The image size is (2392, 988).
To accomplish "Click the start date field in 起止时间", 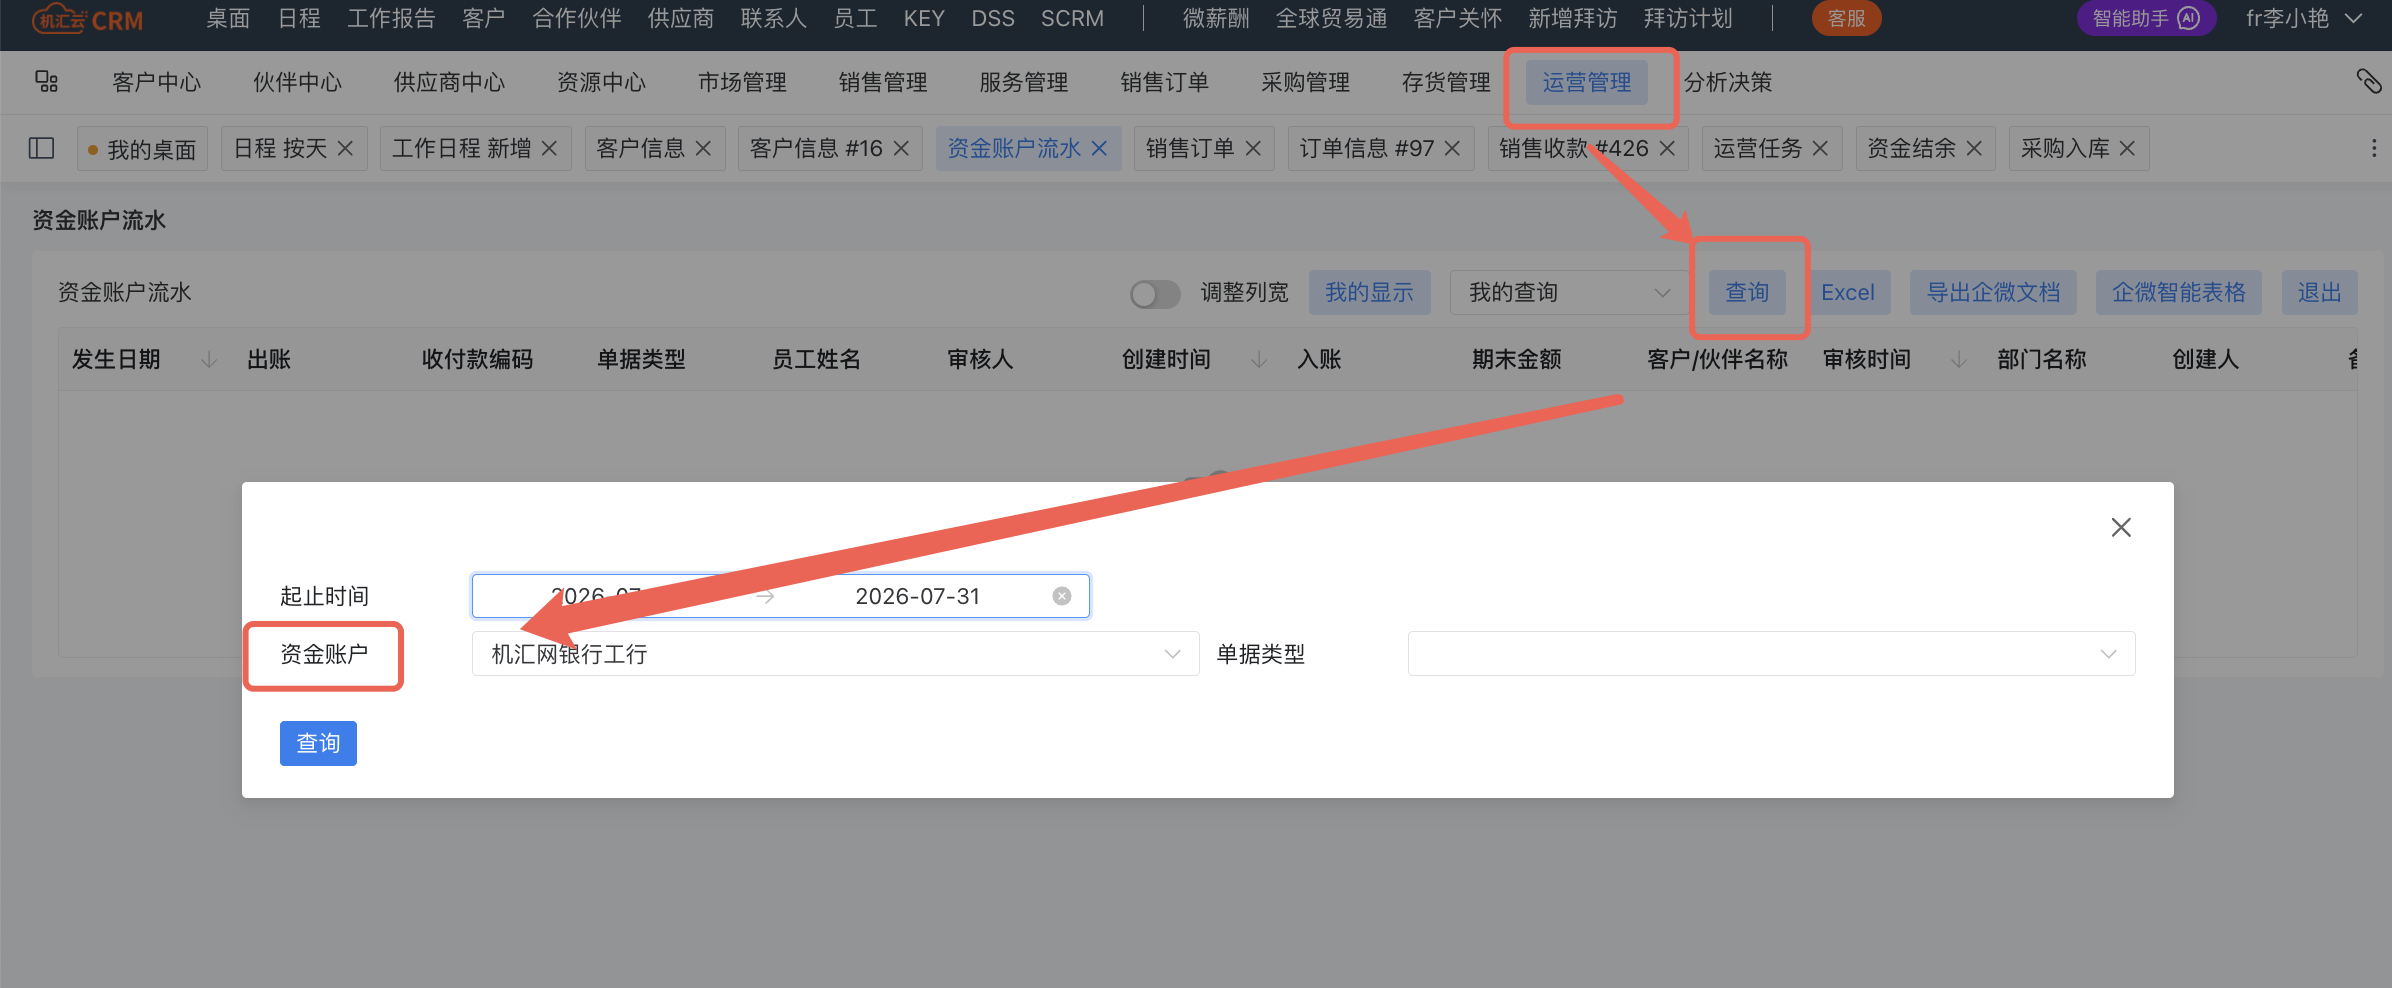I will (612, 596).
